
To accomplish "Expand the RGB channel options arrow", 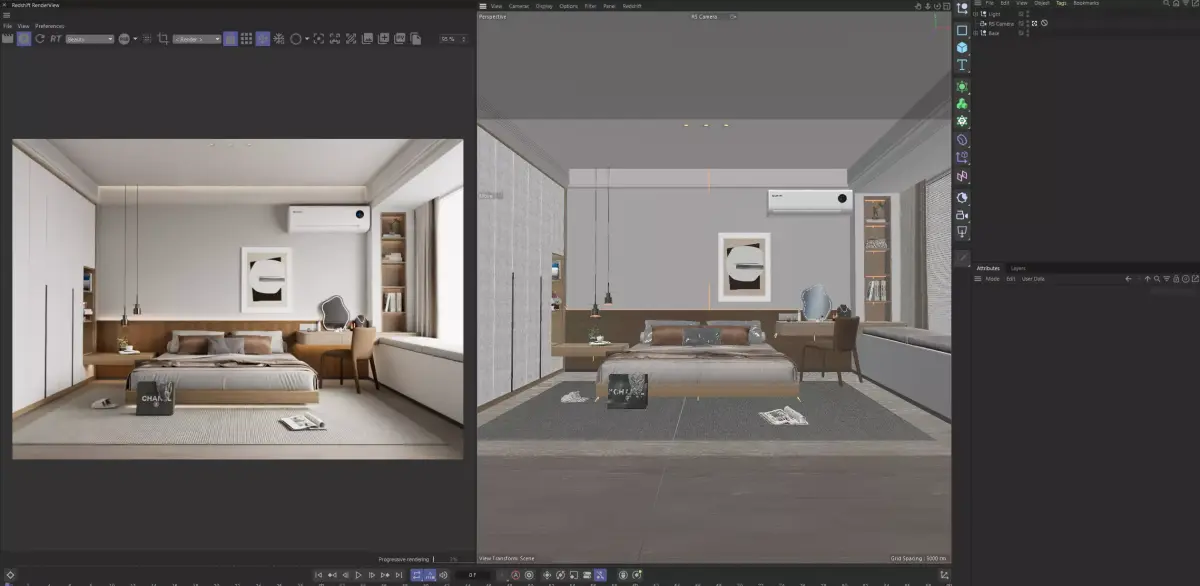I will tap(135, 38).
